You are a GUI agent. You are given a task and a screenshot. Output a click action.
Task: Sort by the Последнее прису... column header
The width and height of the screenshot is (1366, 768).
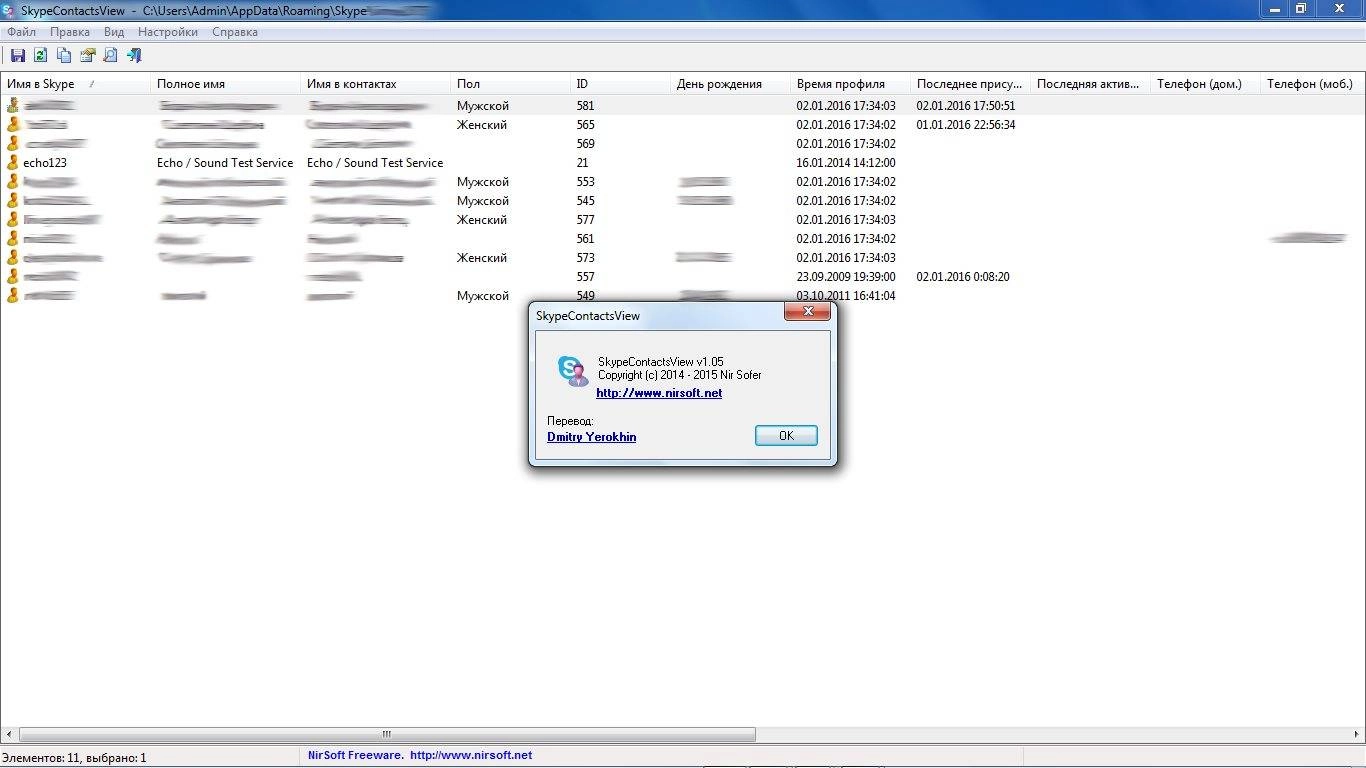click(970, 84)
